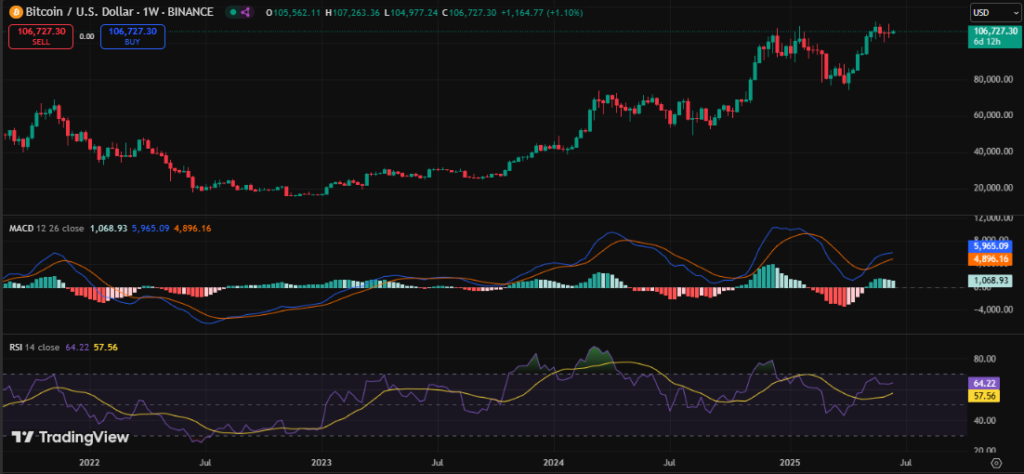
Task: Click the 2025 label on time axis
Action: 790,463
